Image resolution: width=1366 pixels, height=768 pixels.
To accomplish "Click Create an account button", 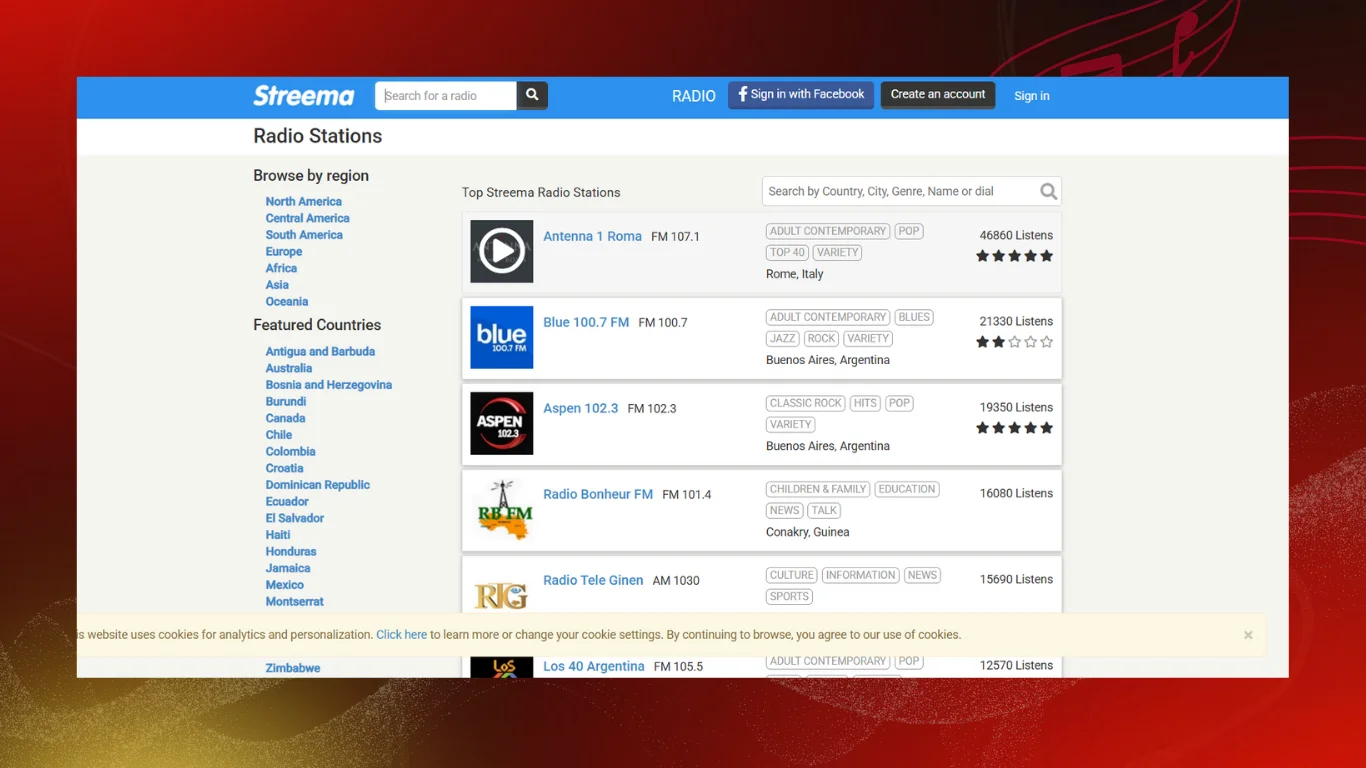I will pyautogui.click(x=937, y=95).
